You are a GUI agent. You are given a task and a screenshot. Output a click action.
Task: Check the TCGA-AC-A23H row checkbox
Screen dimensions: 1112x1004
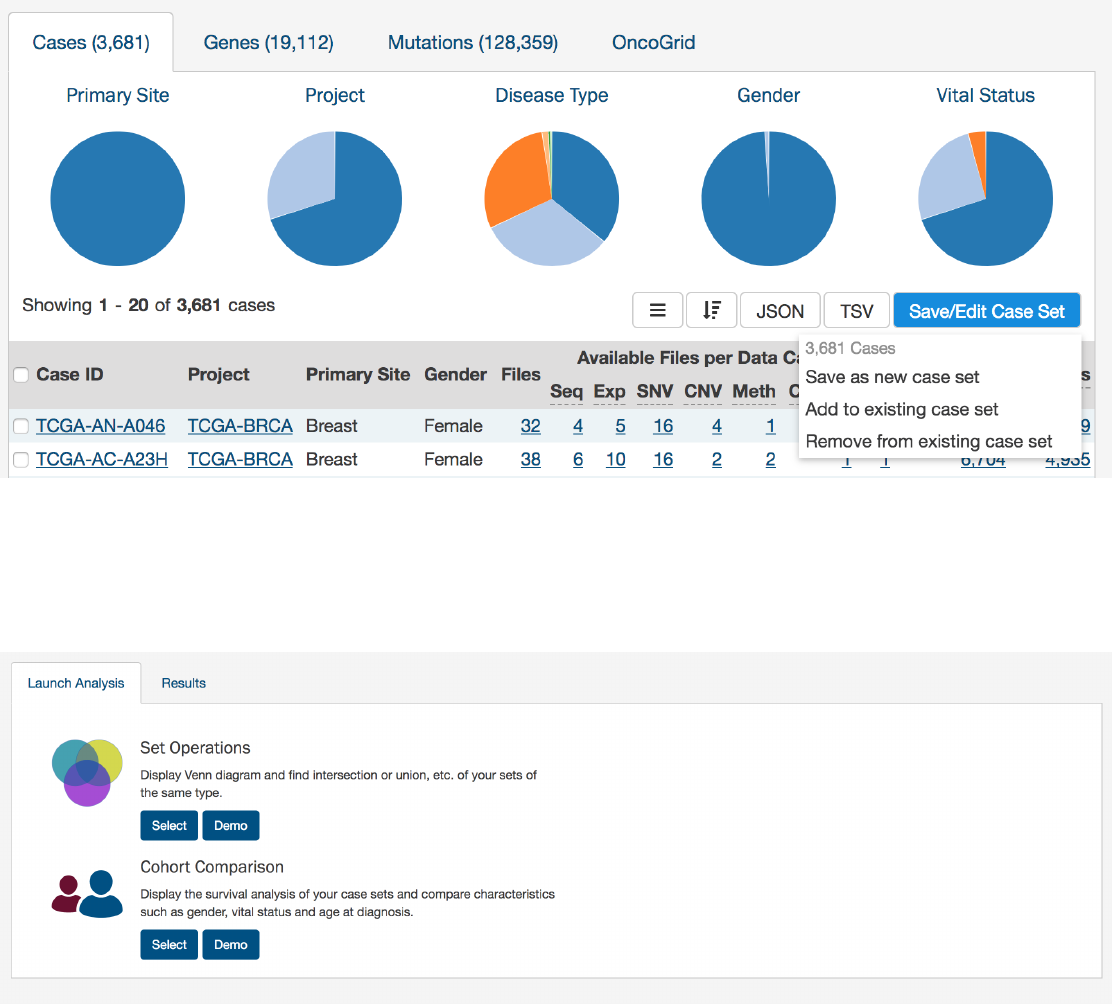pyautogui.click(x=21, y=460)
